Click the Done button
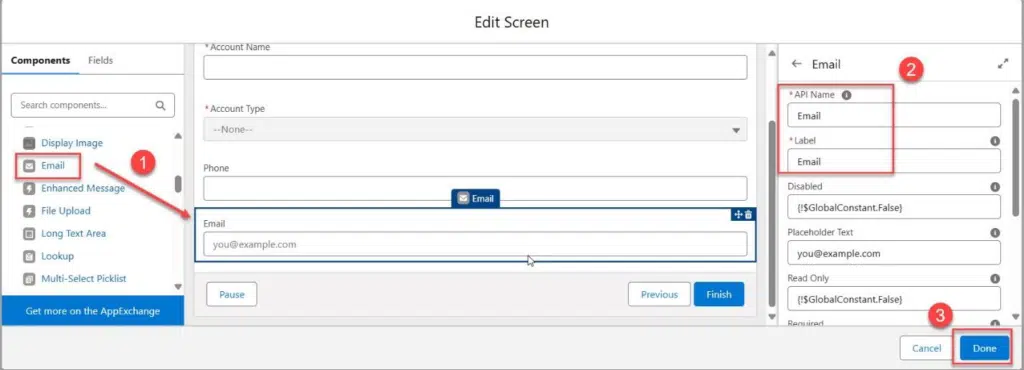 (984, 348)
